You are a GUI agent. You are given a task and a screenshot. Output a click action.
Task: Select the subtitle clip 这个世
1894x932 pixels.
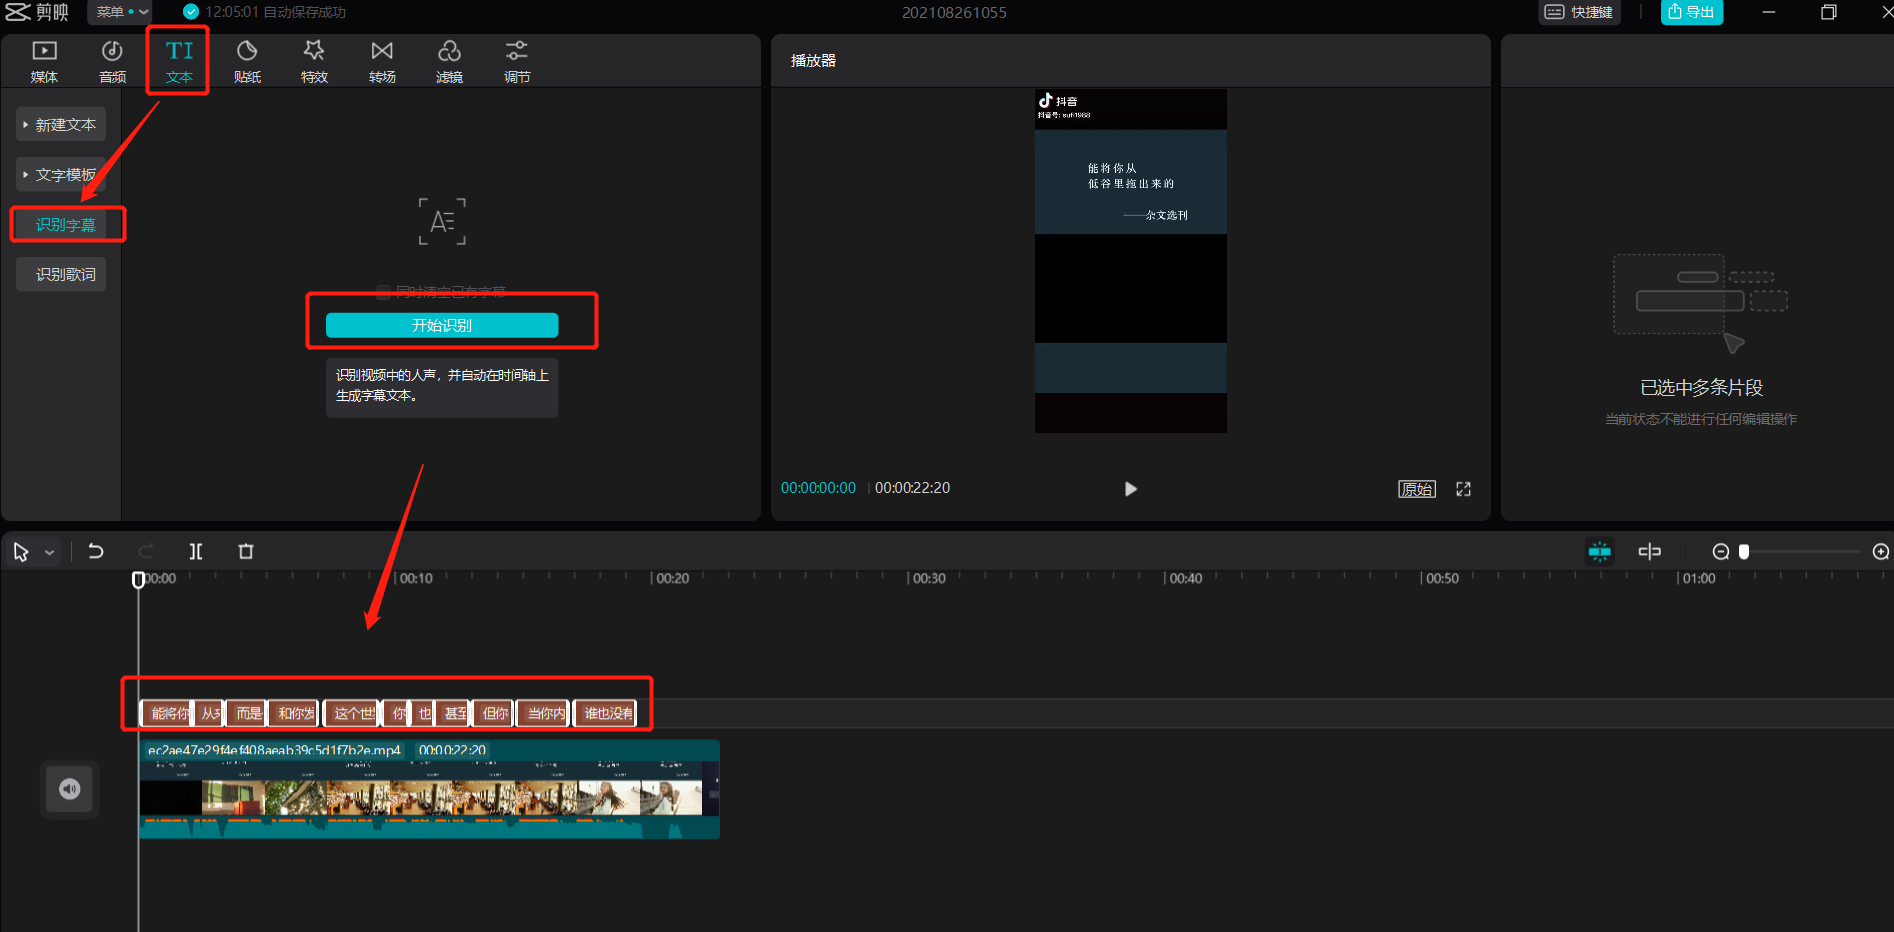352,713
